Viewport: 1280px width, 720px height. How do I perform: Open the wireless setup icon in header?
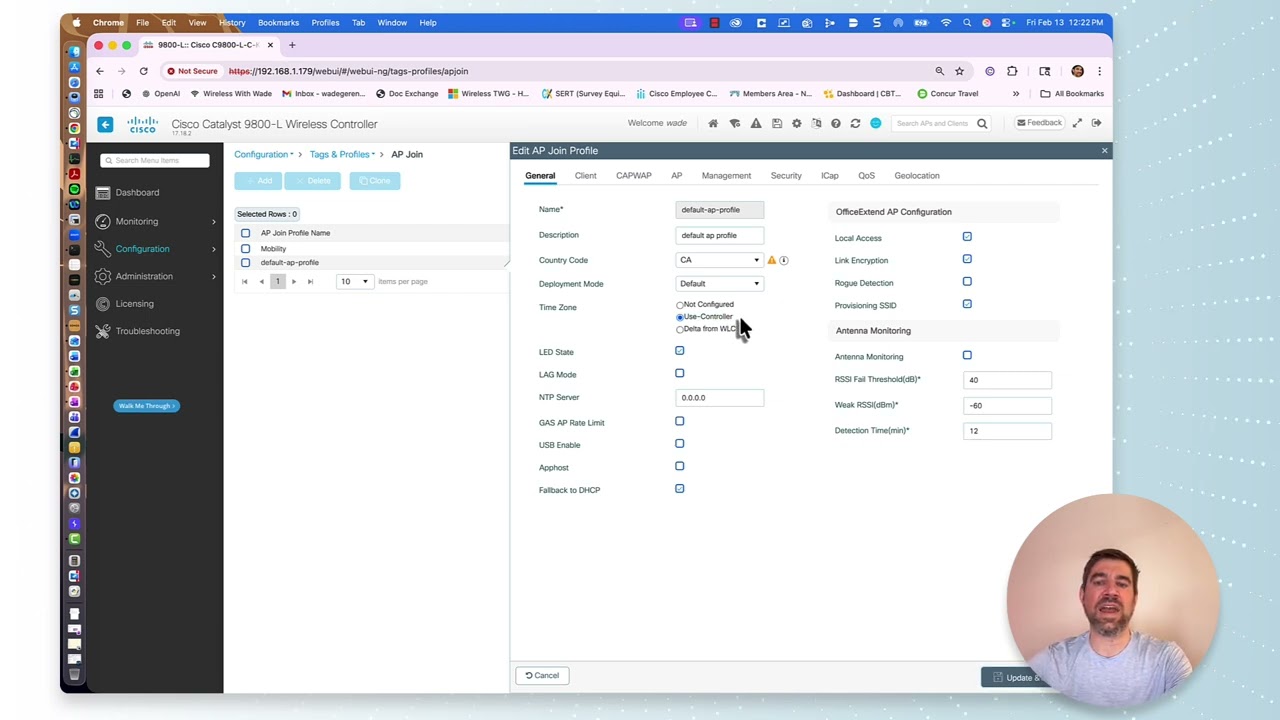pyautogui.click(x=735, y=123)
